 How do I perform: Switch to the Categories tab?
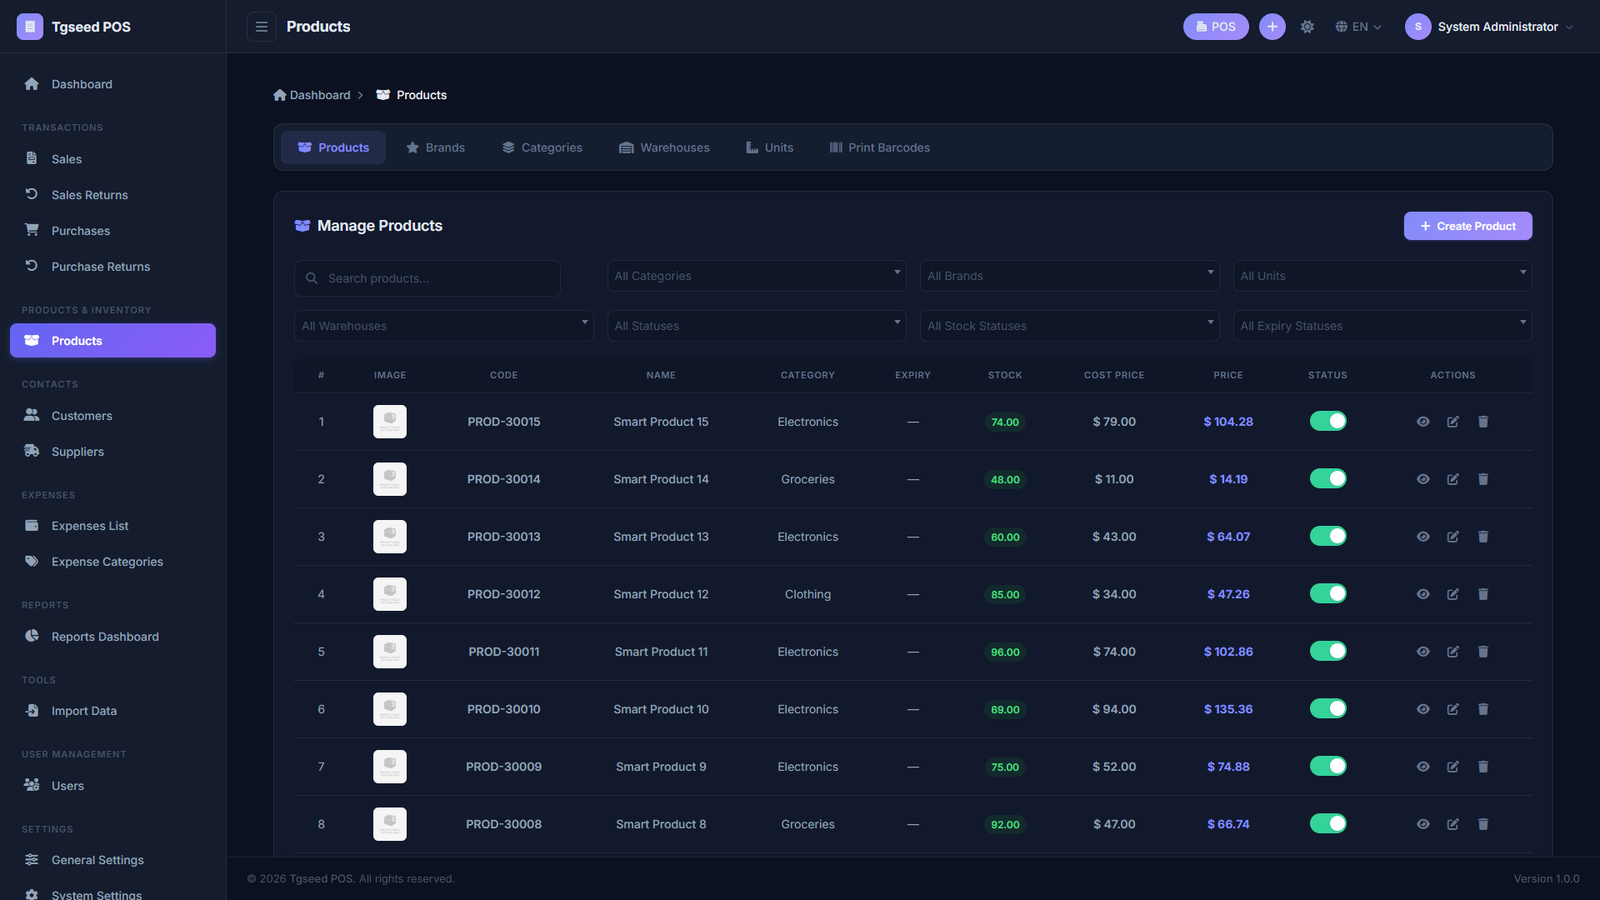tap(542, 147)
